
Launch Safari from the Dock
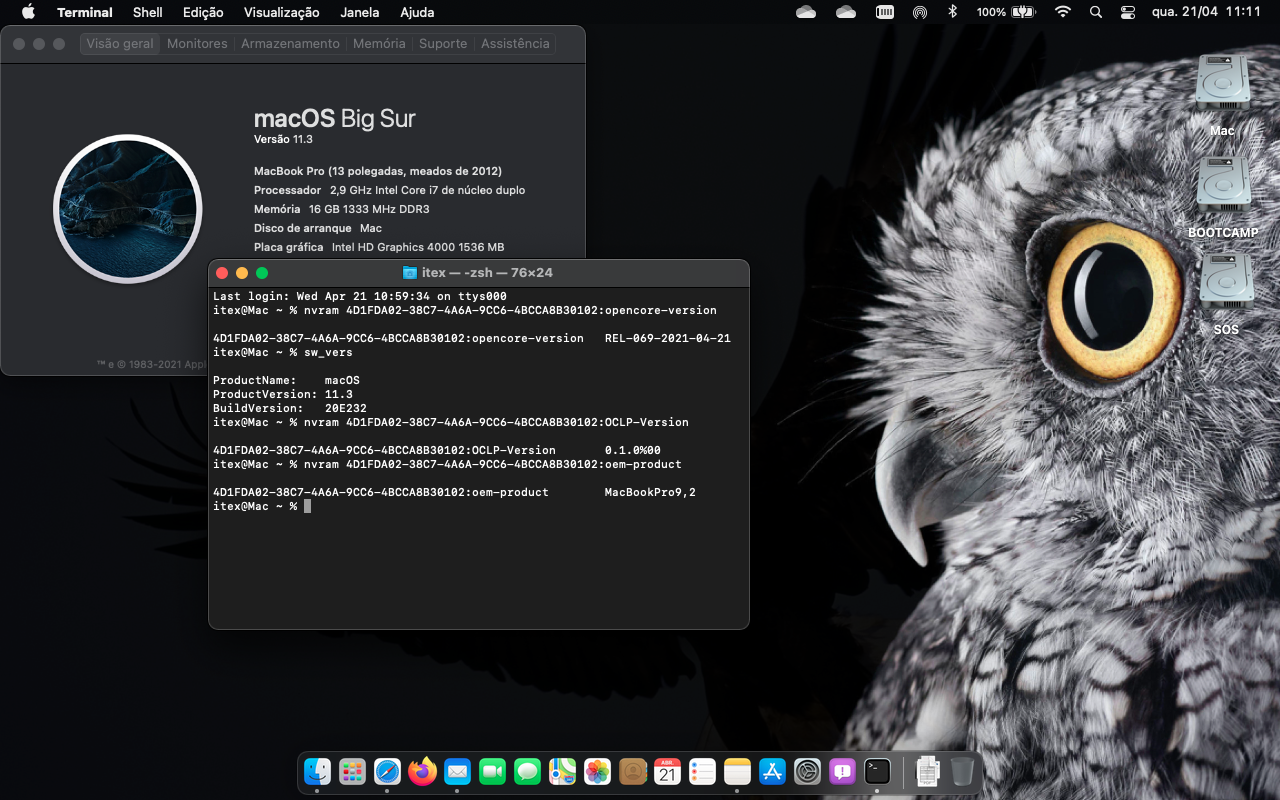(x=387, y=771)
